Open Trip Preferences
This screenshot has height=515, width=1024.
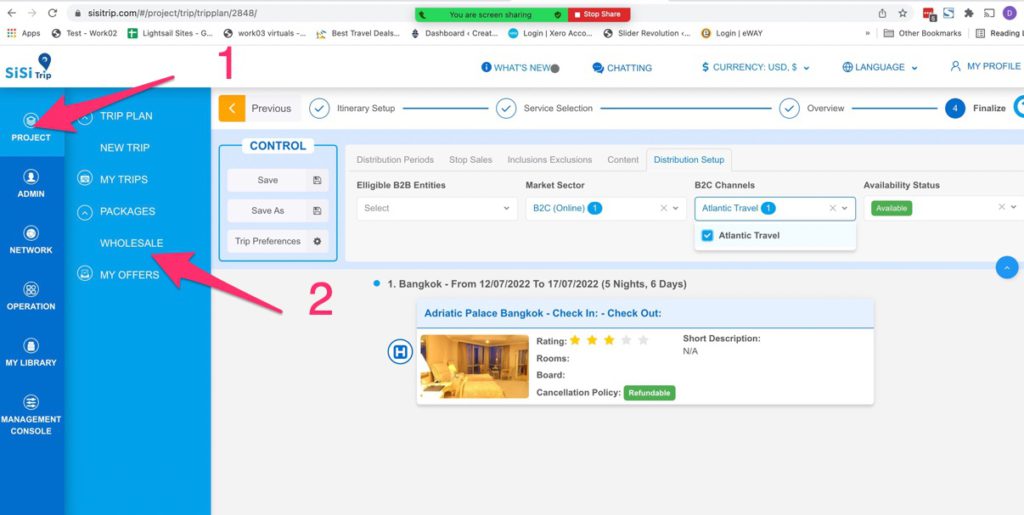point(267,241)
